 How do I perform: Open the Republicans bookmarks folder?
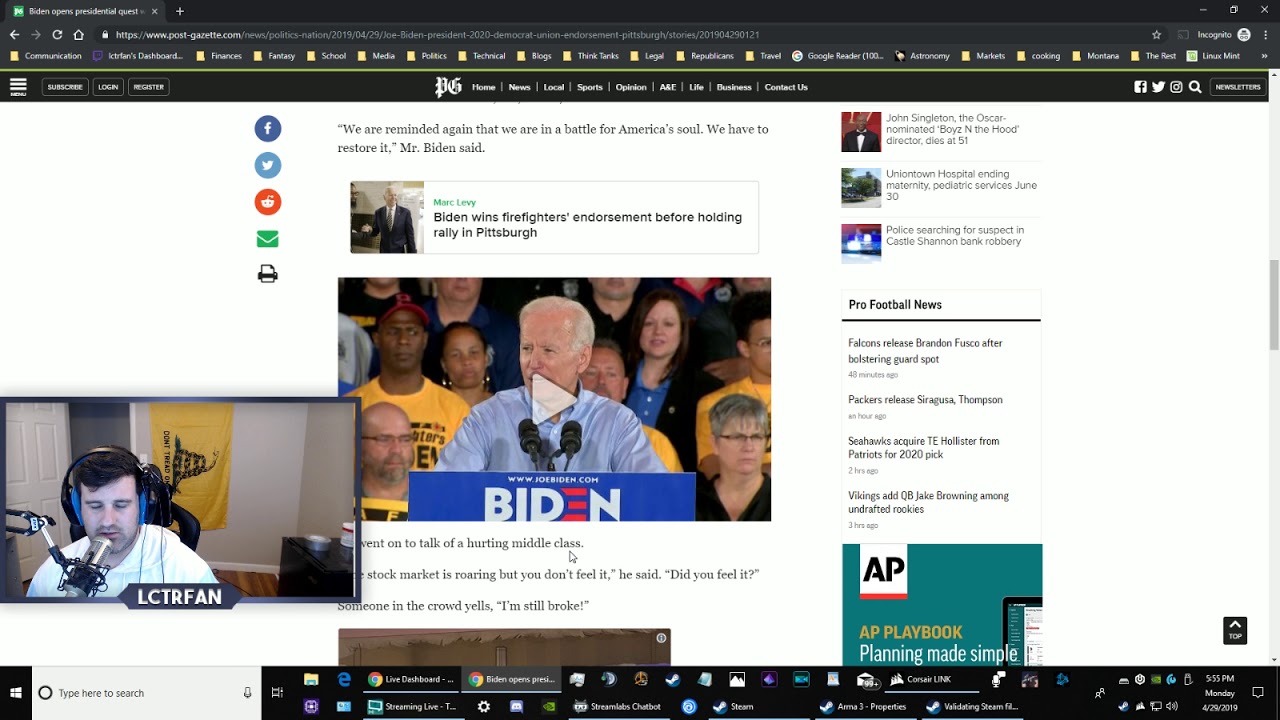[705, 56]
